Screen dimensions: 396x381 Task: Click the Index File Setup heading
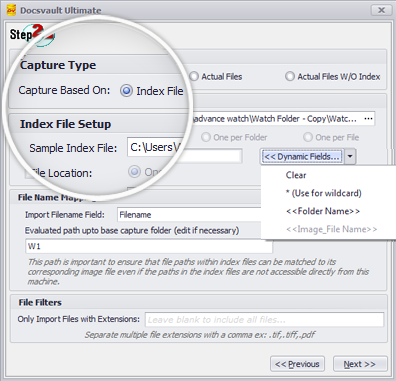click(65, 124)
